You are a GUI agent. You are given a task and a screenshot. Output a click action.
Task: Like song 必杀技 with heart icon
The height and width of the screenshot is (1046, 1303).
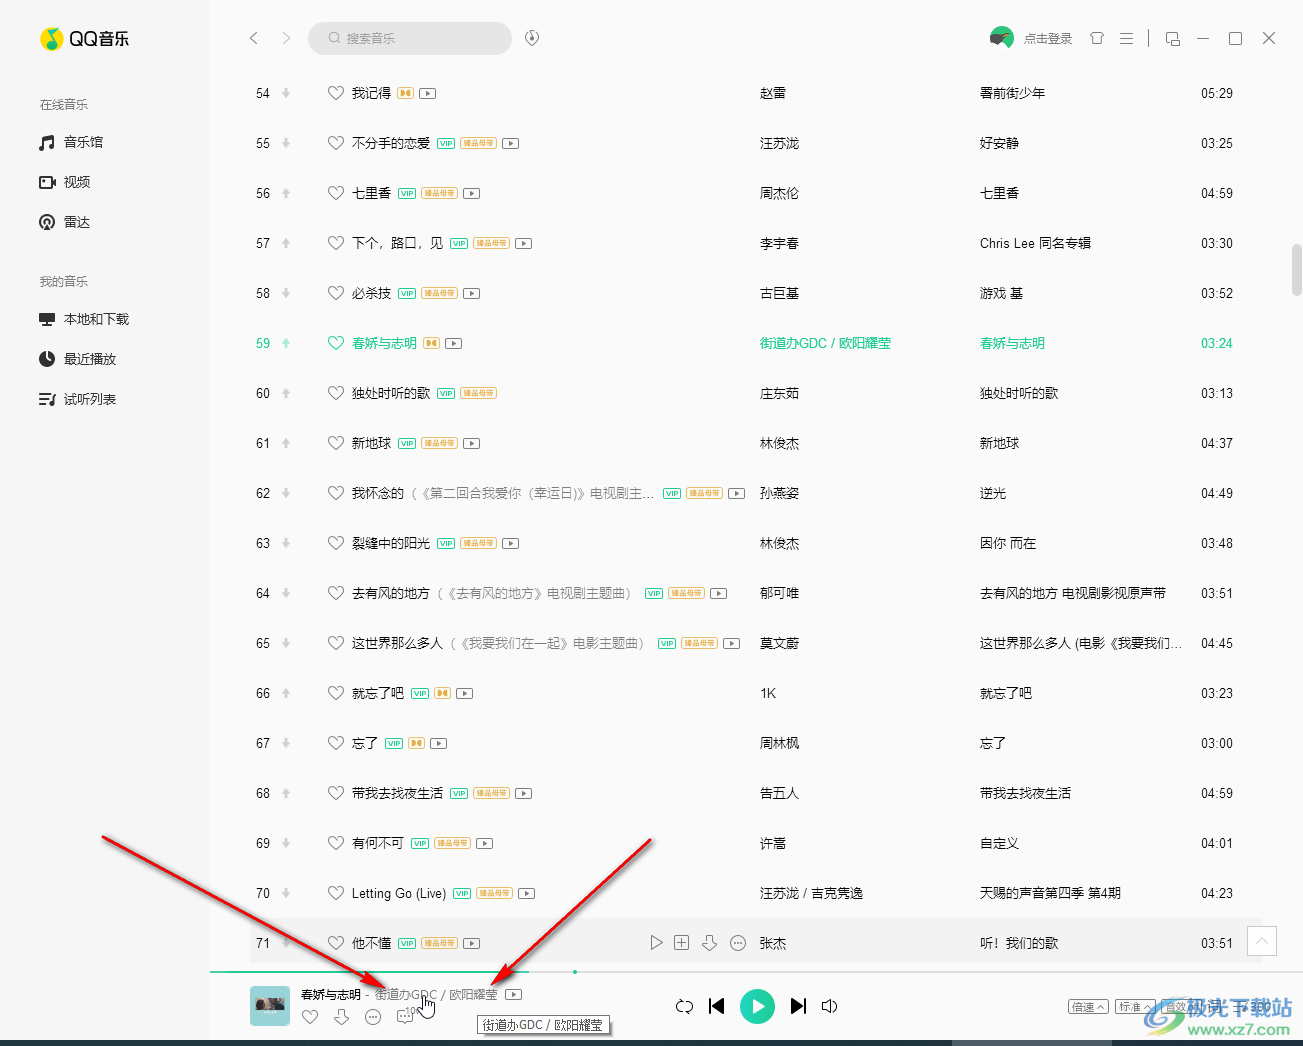(x=336, y=293)
